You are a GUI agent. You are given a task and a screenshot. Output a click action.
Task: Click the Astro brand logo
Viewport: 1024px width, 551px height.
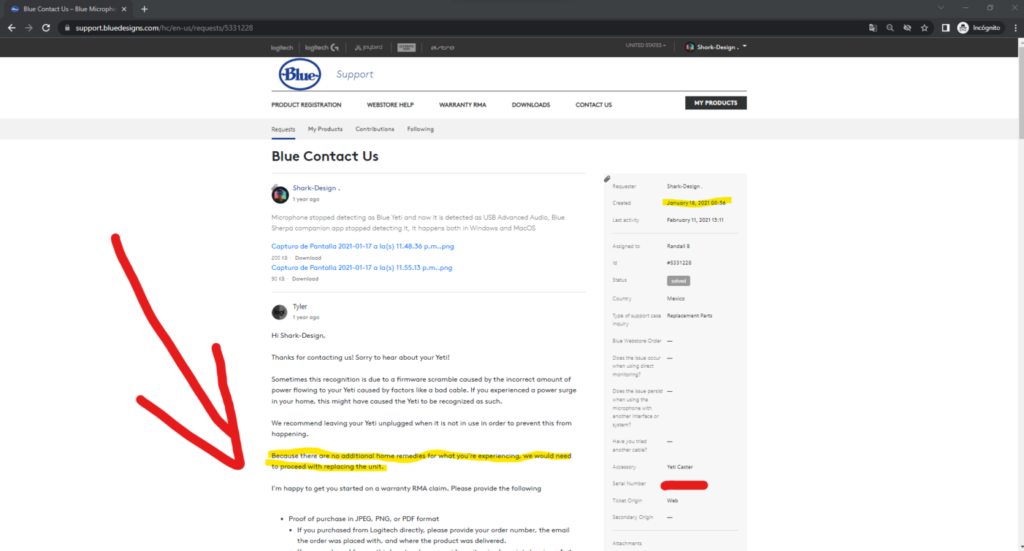[x=442, y=48]
